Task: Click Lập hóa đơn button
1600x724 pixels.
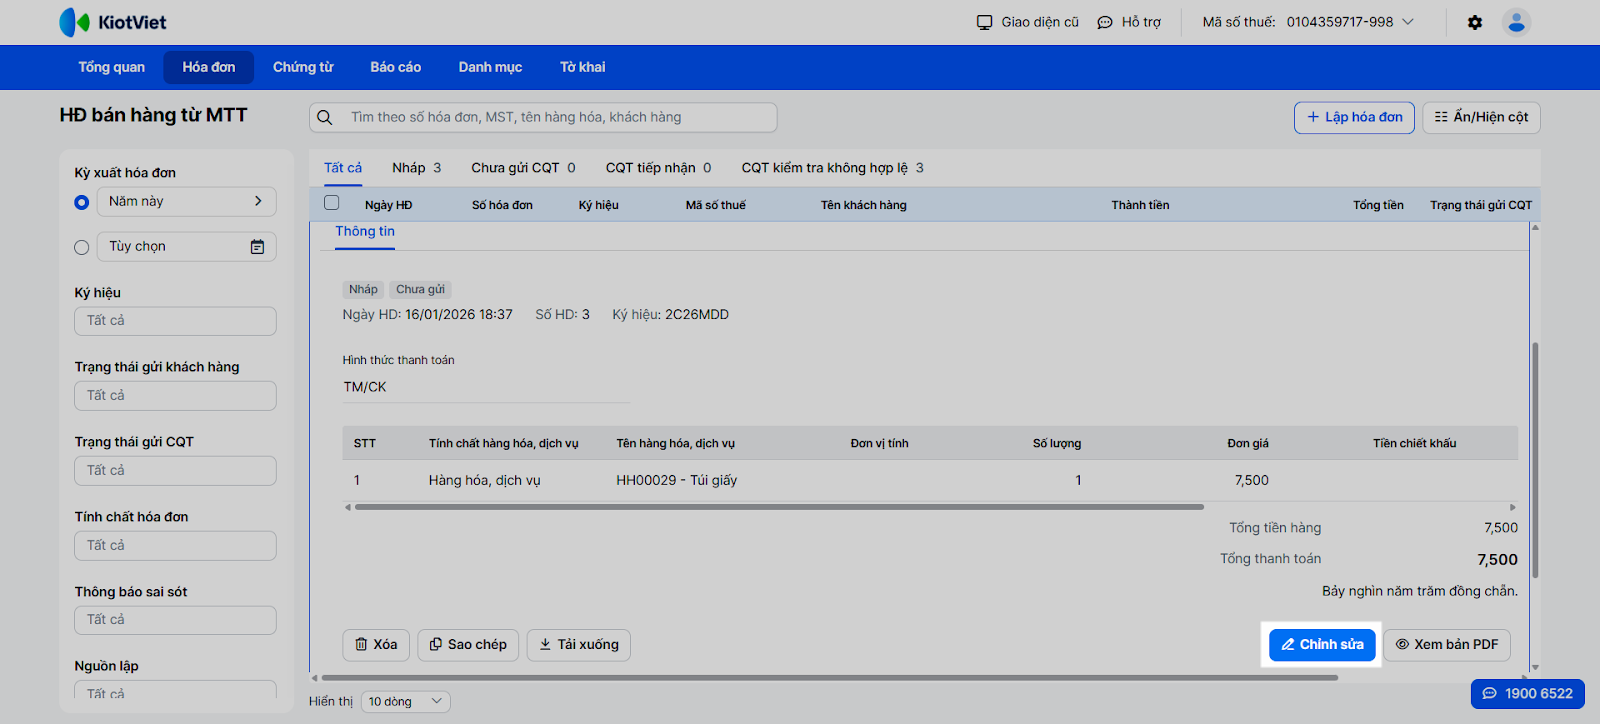Action: tap(1354, 117)
